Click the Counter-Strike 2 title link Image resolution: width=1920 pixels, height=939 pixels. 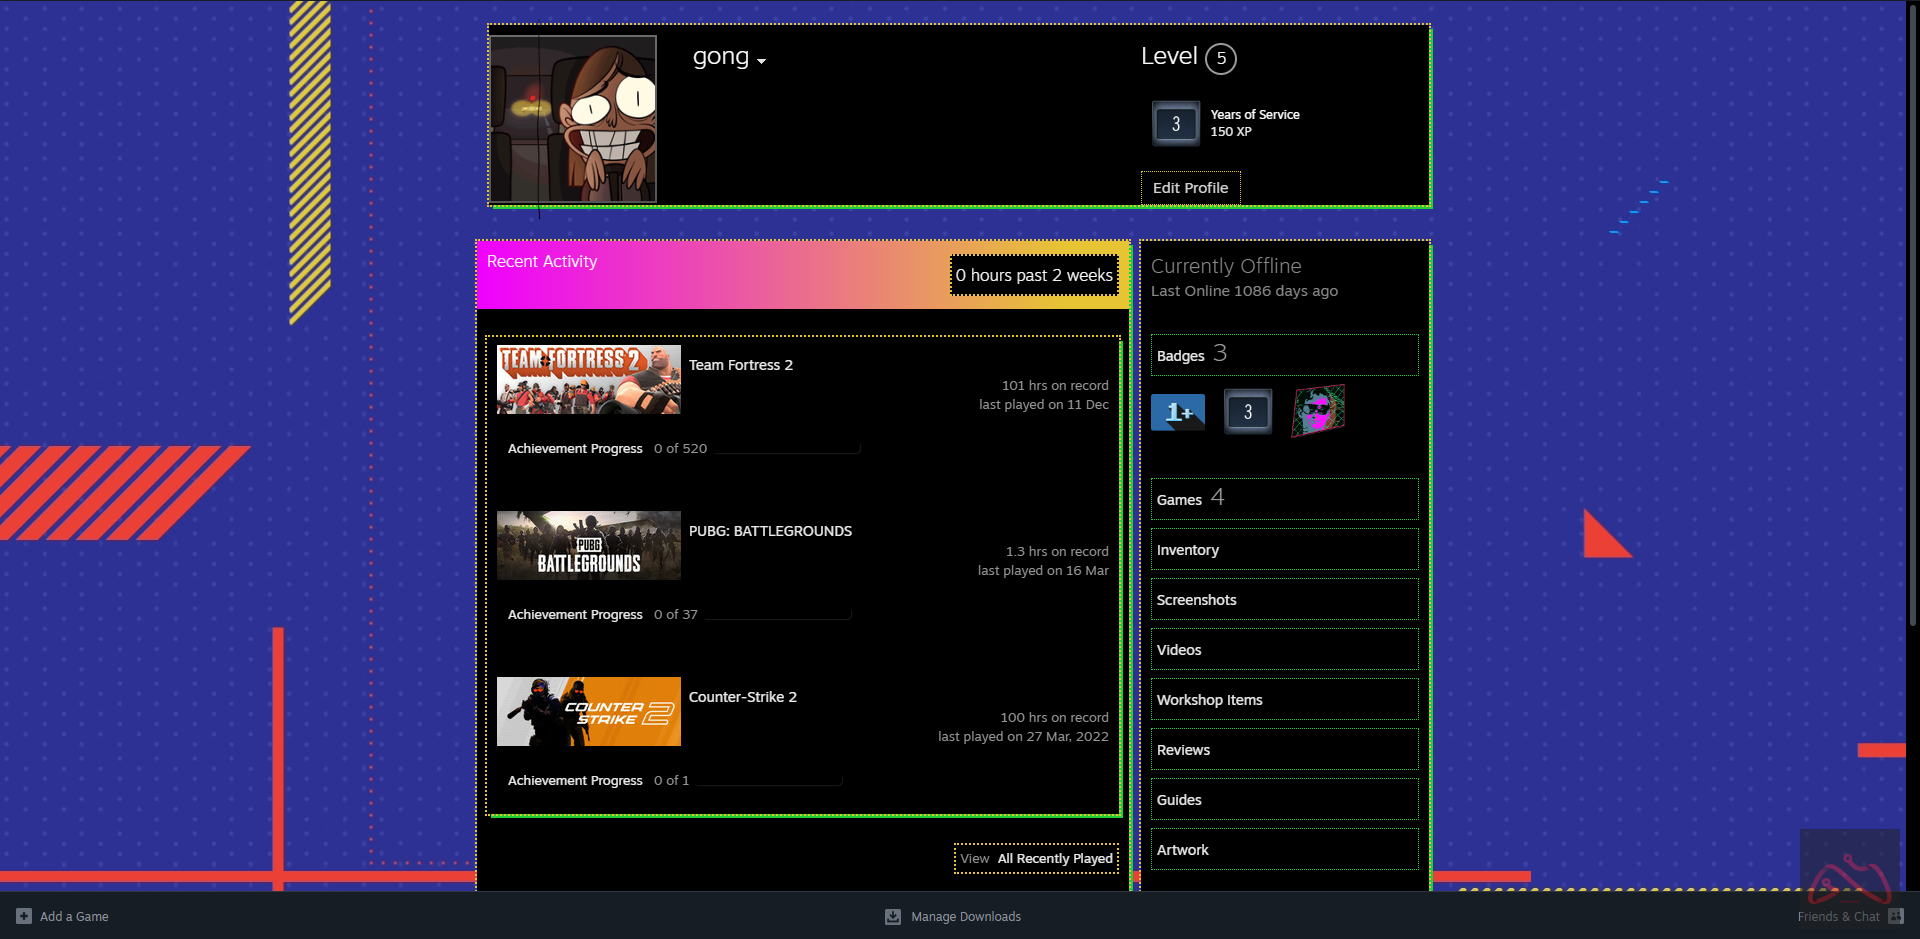coord(743,697)
